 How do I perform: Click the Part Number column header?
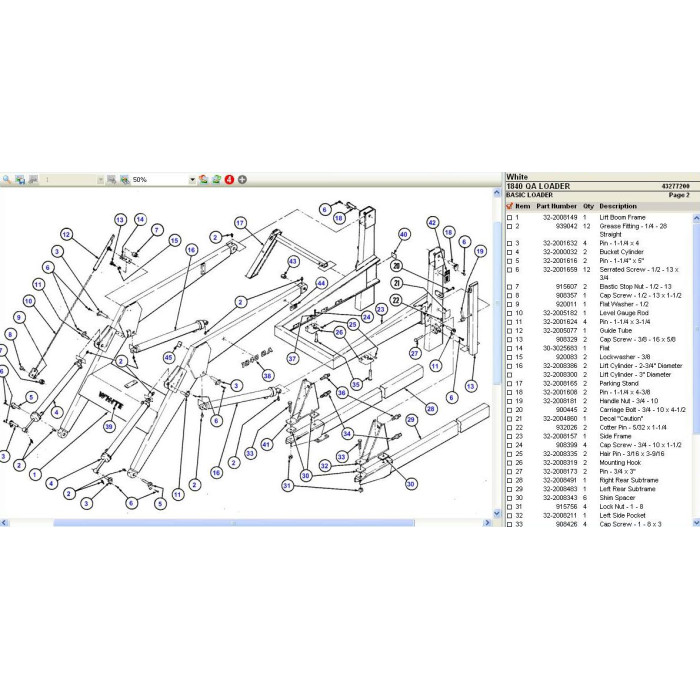(556, 206)
